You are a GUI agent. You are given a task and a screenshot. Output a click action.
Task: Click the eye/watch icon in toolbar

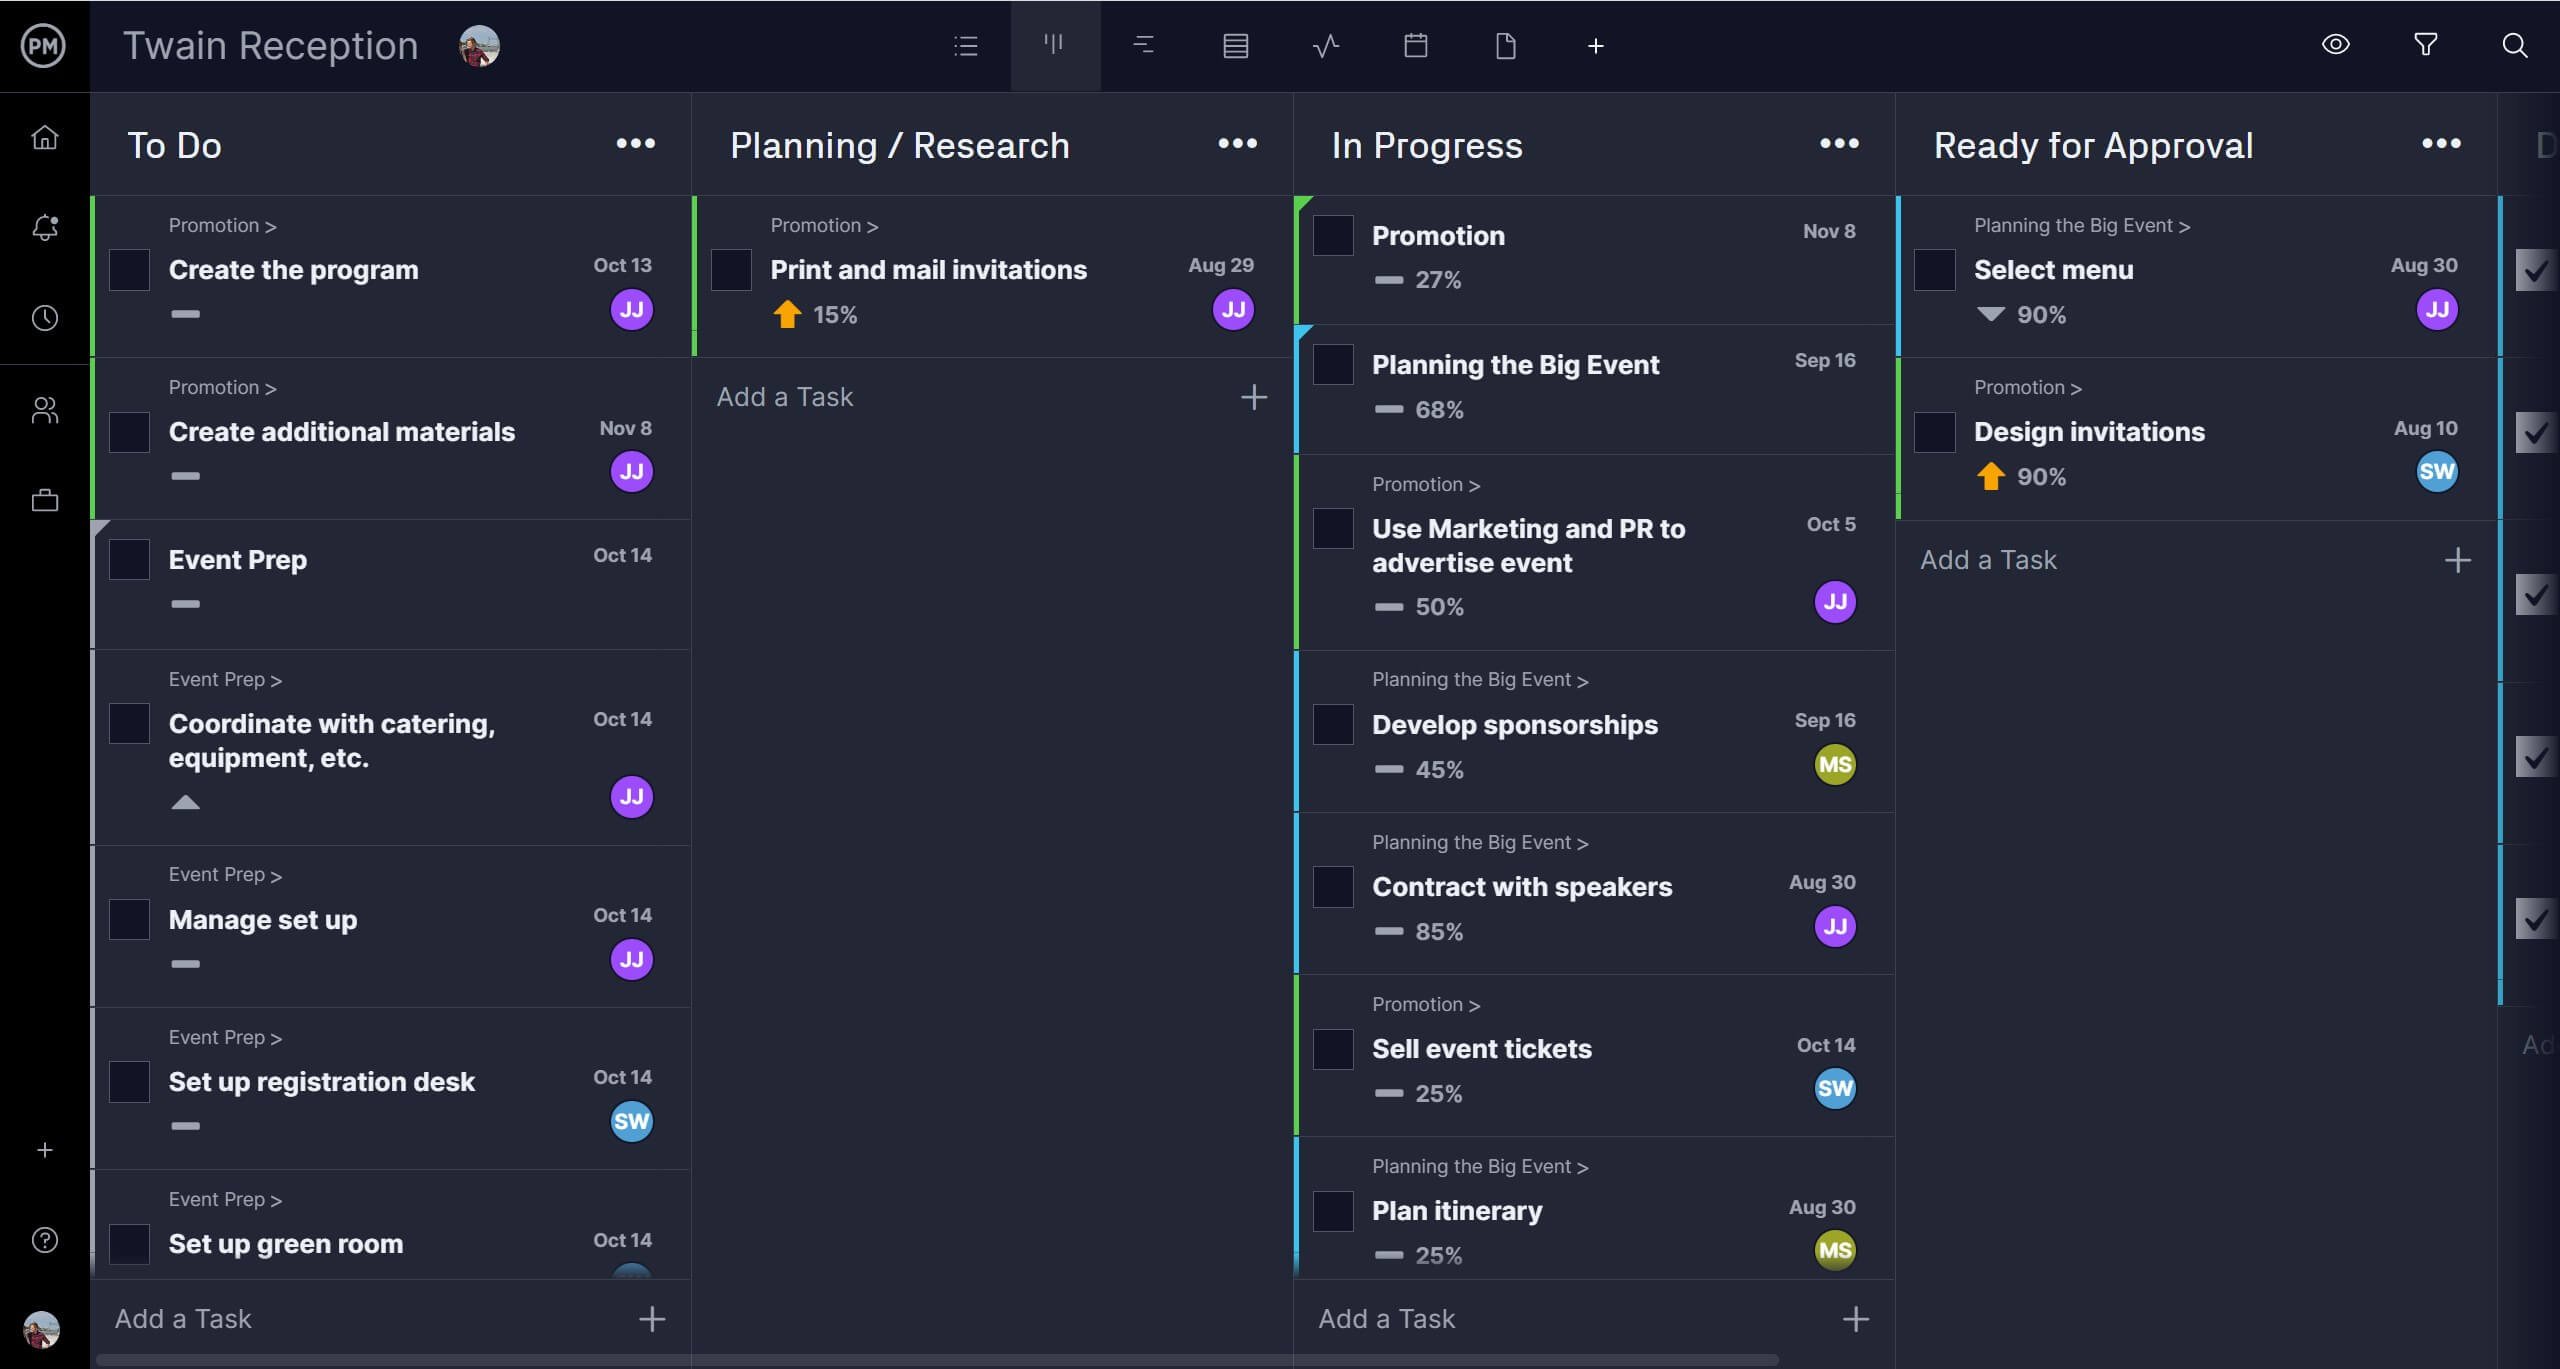(x=2337, y=46)
